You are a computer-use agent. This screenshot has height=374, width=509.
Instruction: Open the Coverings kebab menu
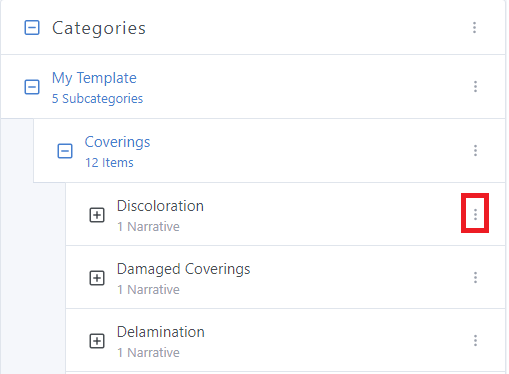475,150
